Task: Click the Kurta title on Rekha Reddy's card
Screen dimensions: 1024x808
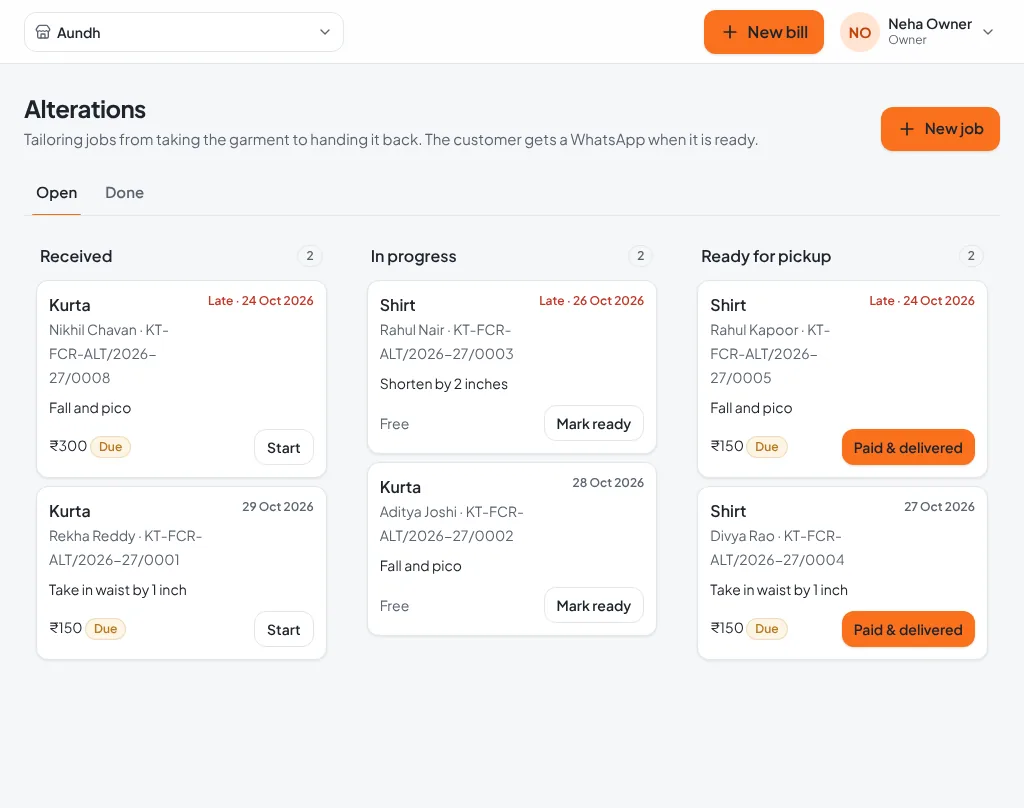Action: point(70,511)
